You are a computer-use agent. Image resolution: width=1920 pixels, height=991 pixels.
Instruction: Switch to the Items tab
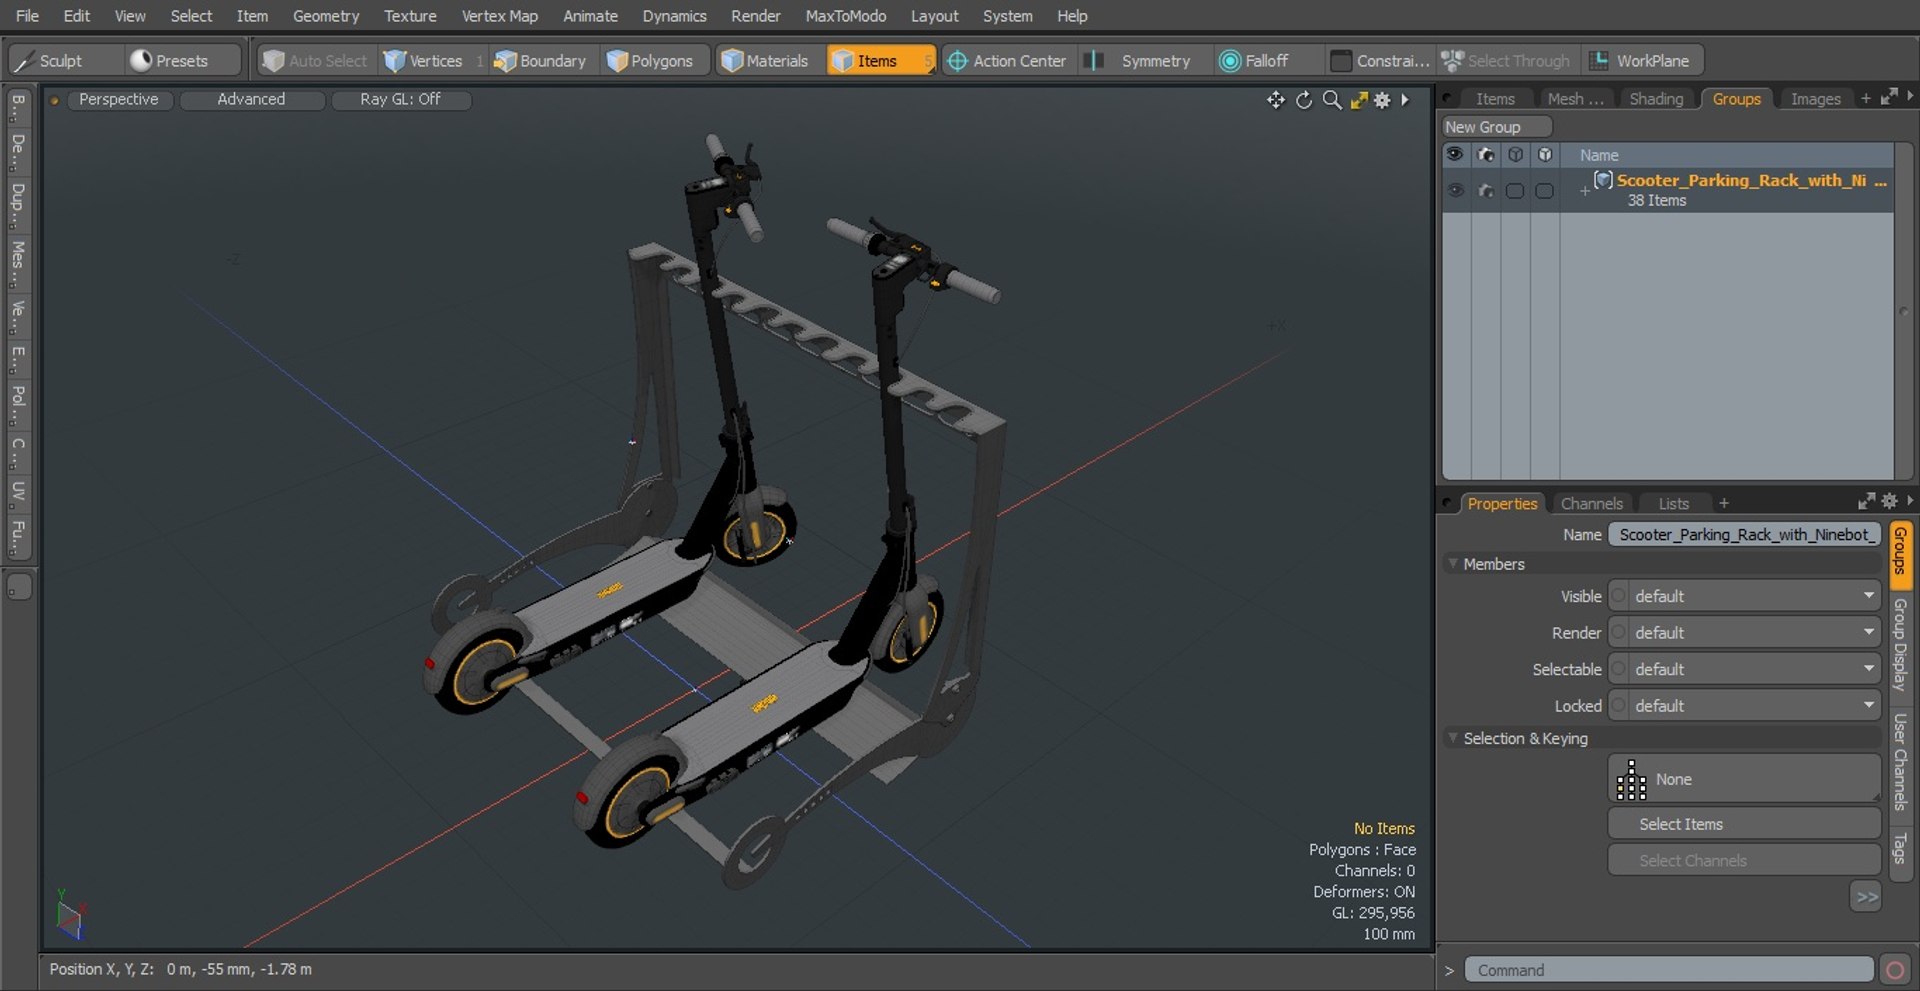coord(1495,99)
